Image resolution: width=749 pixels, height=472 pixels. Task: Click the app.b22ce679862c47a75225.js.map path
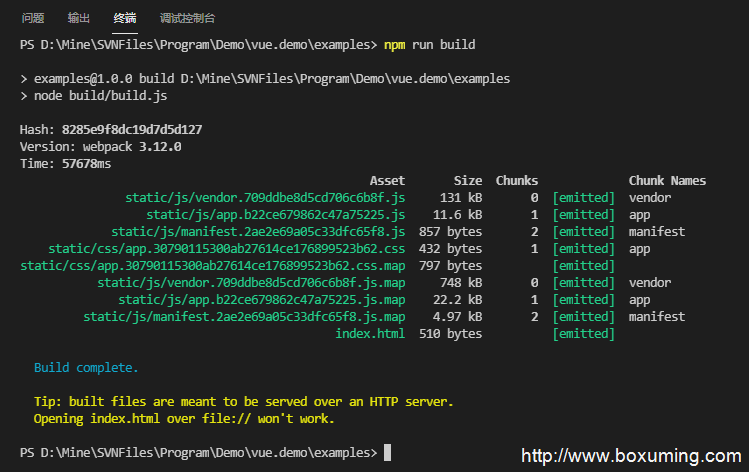[x=262, y=300]
